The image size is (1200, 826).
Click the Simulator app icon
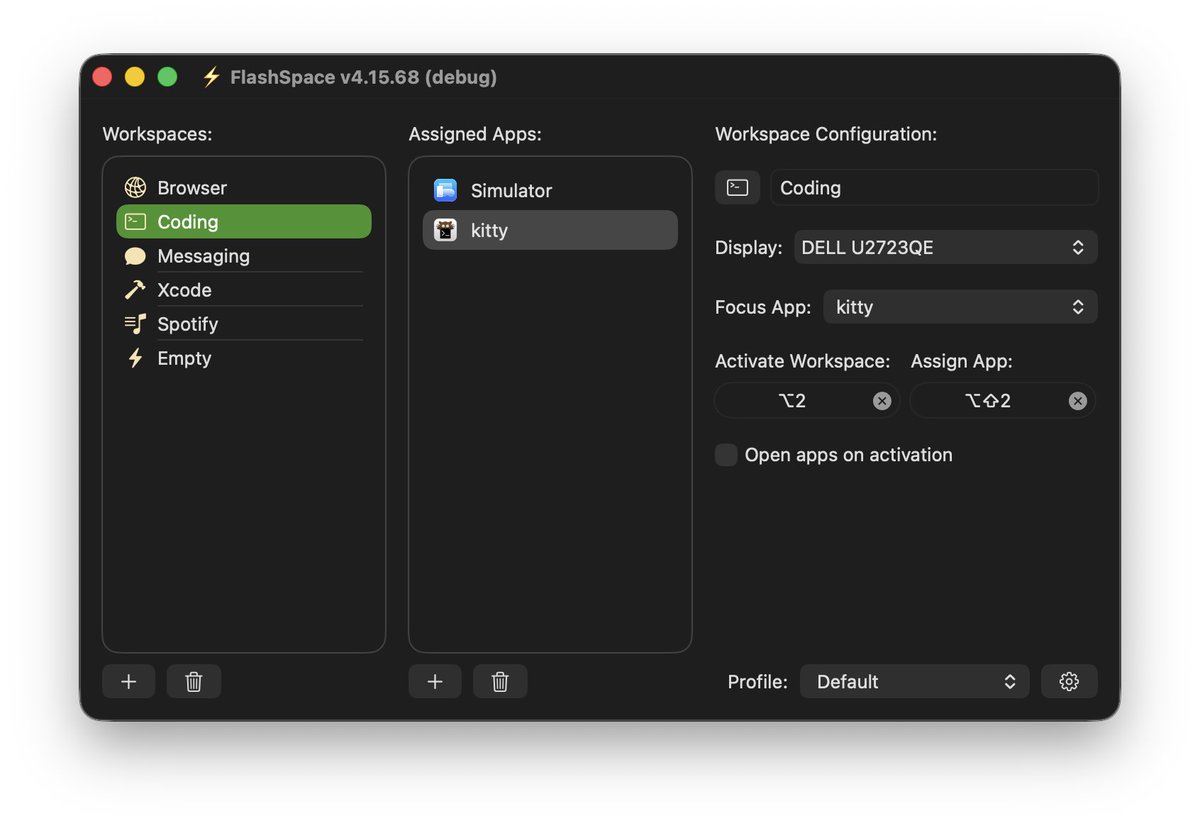445,190
